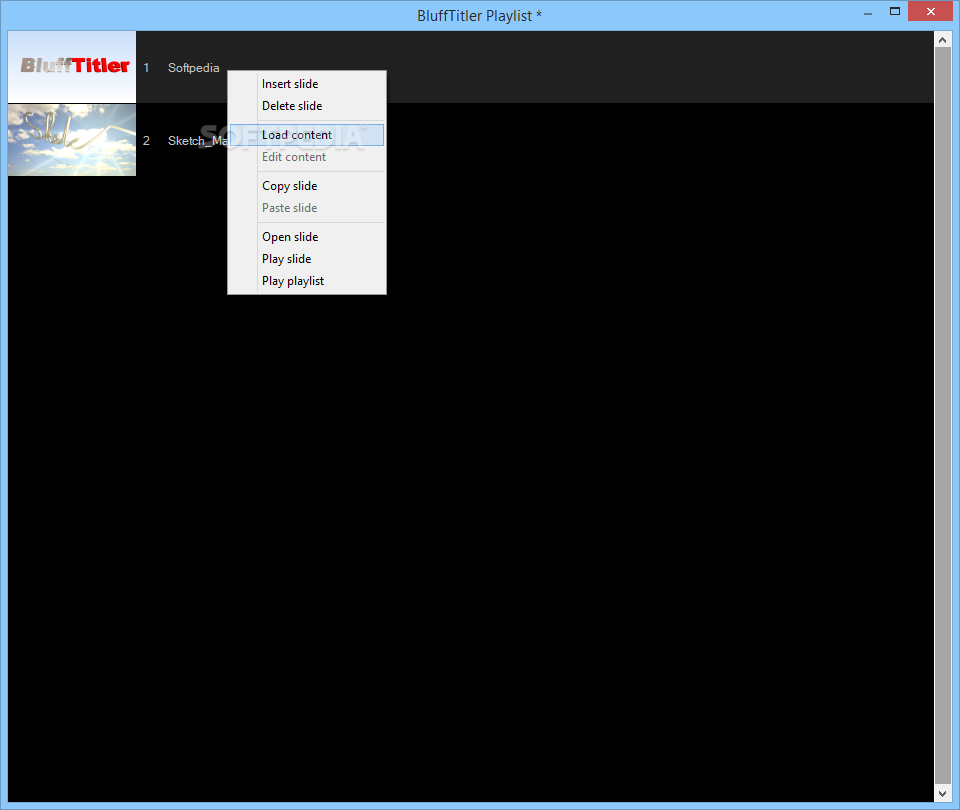The height and width of the screenshot is (810, 960).
Task: Choose Play slide menu entry
Action: click(x=307, y=259)
